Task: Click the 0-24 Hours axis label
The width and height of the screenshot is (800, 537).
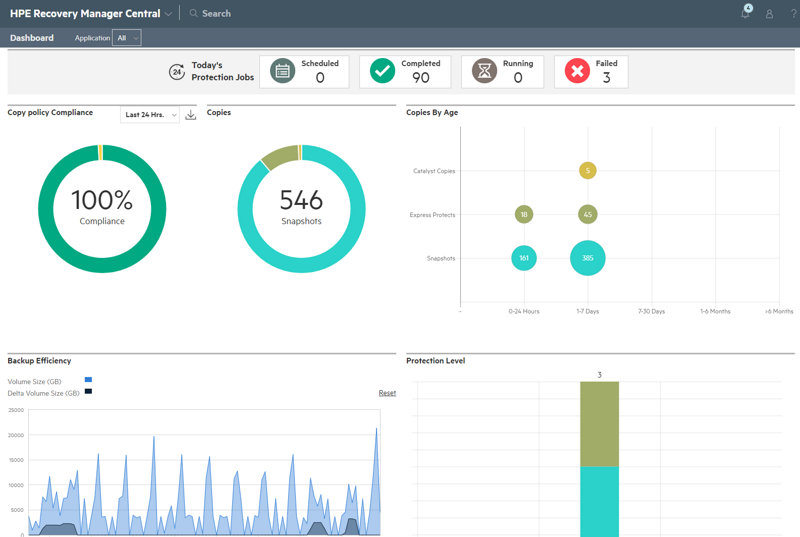Action: click(524, 311)
